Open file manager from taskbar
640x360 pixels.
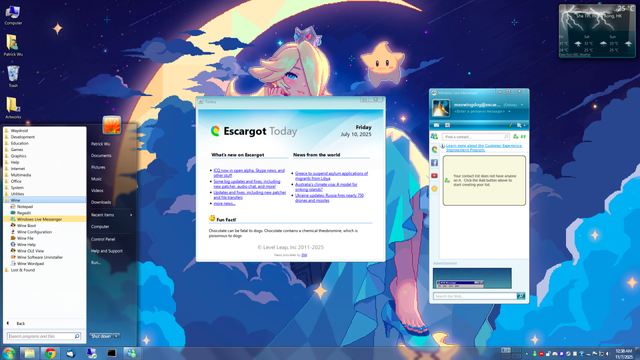(29, 353)
